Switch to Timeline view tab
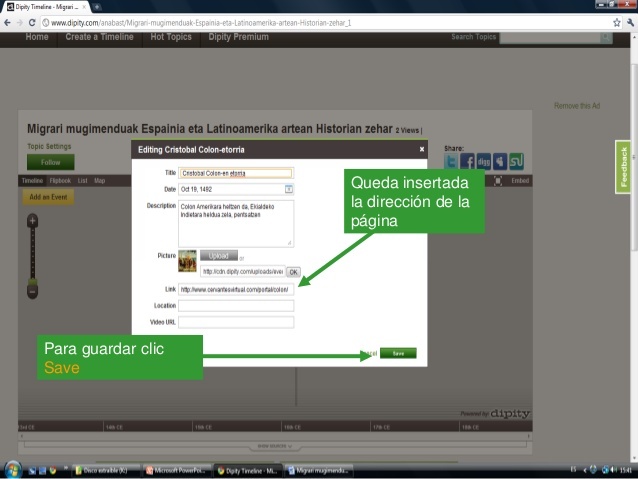Viewport: 638px width, 479px height. click(x=32, y=181)
